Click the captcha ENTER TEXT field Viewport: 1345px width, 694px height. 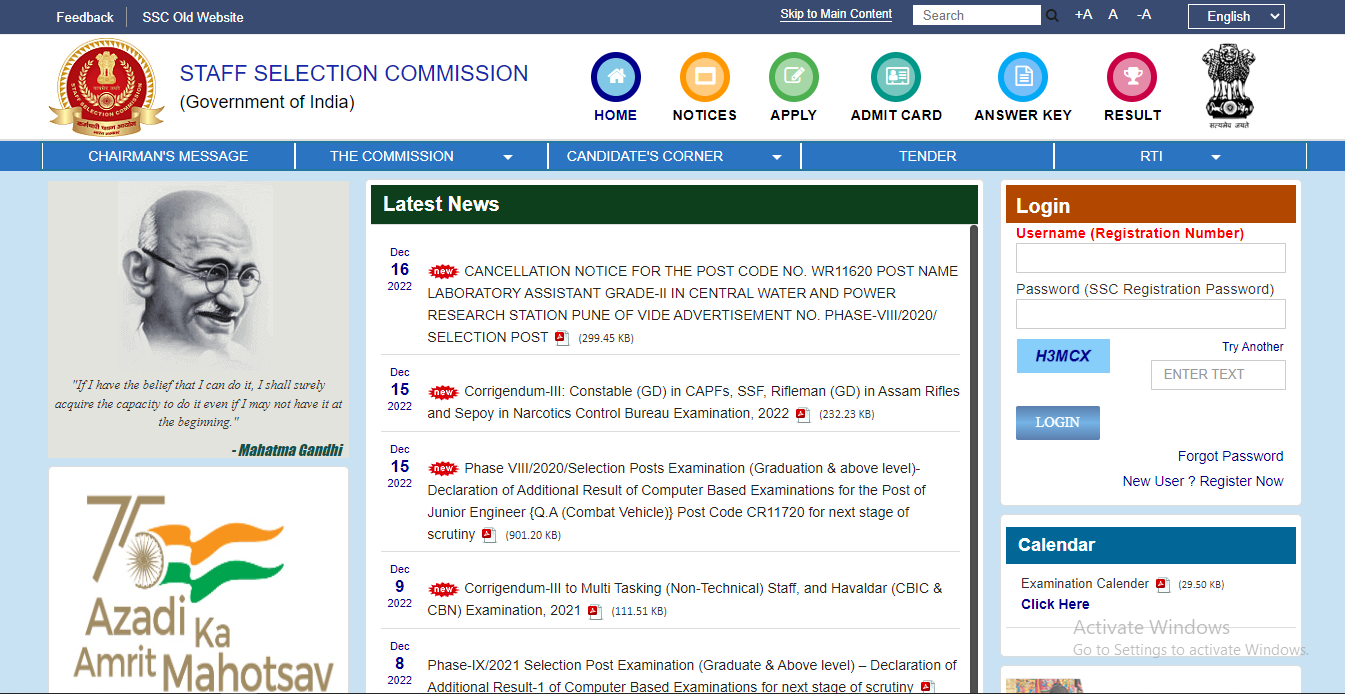click(x=1218, y=375)
